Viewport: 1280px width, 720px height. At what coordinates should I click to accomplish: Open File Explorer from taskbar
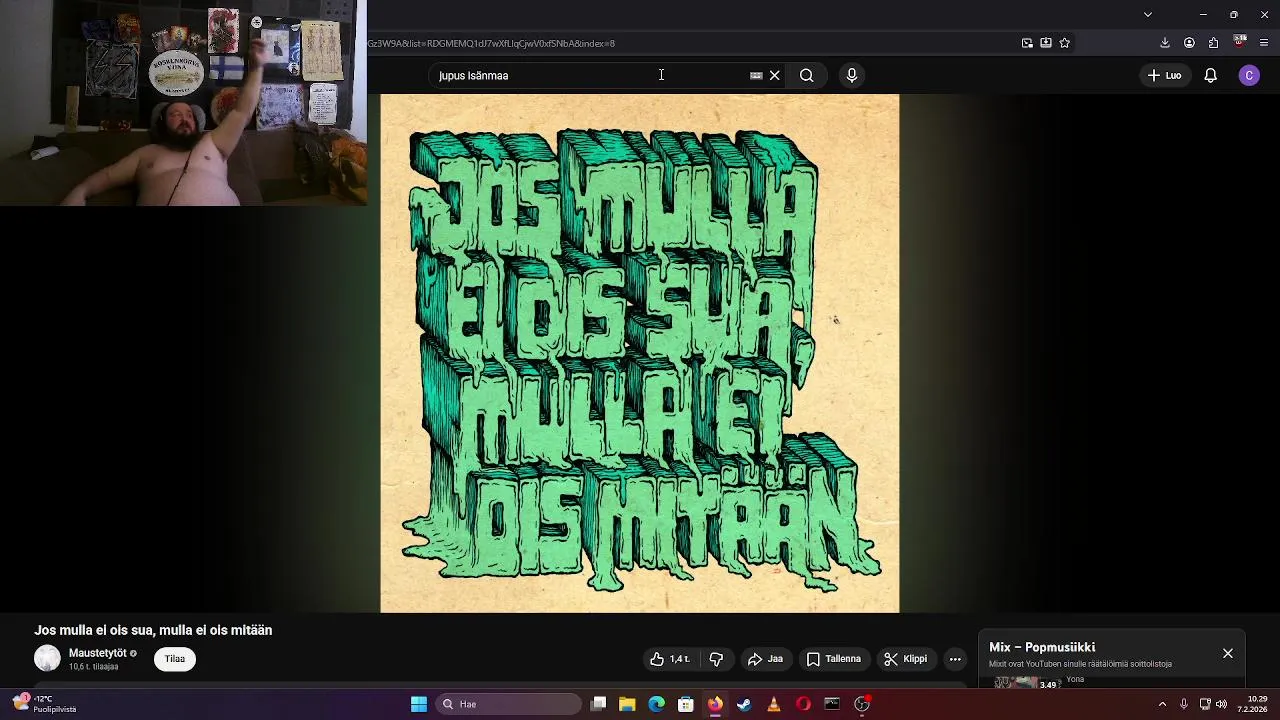pos(627,704)
